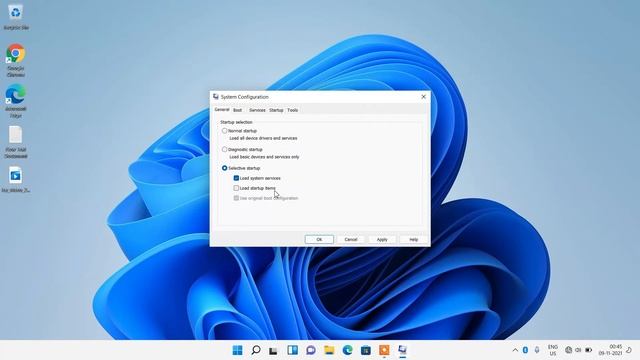The height and width of the screenshot is (360, 640).
Task: Switch to the Boot tab
Action: (x=238, y=110)
